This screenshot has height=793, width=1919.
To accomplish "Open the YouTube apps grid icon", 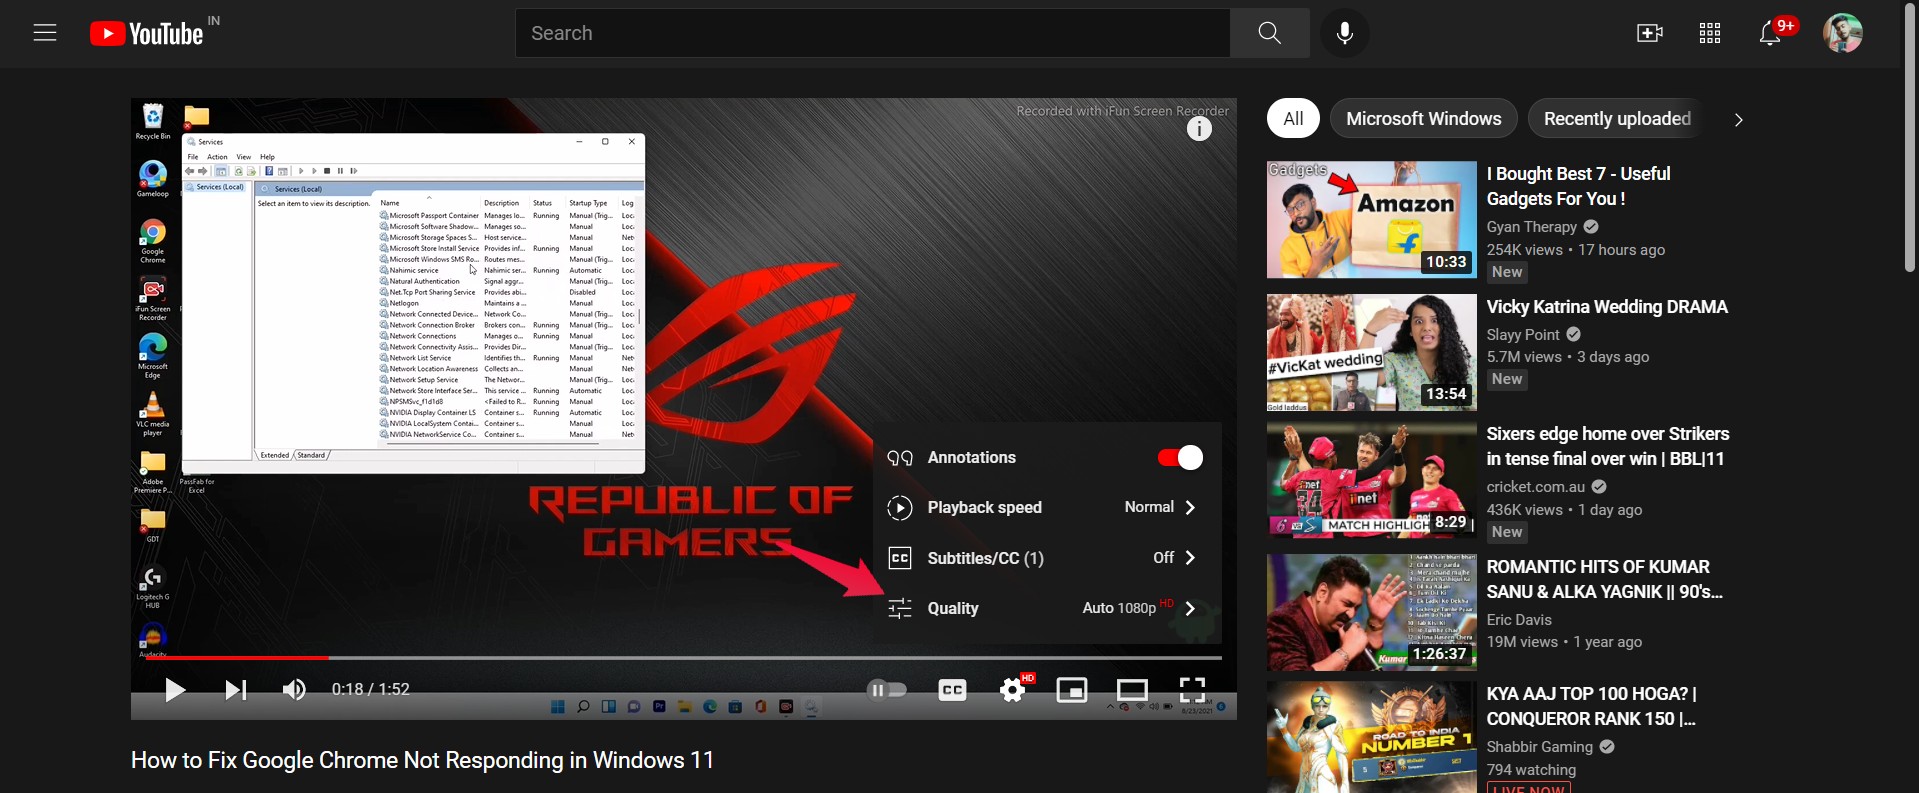I will pyautogui.click(x=1710, y=33).
